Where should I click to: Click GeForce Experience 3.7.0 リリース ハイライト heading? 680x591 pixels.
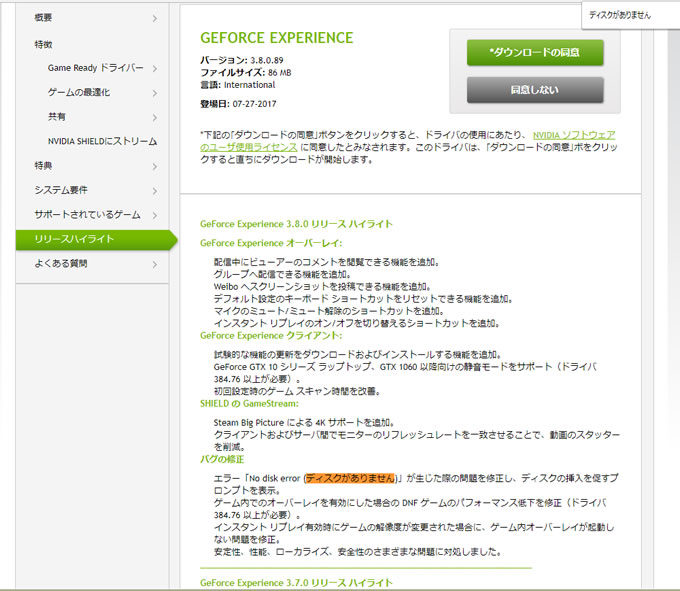pos(296,583)
